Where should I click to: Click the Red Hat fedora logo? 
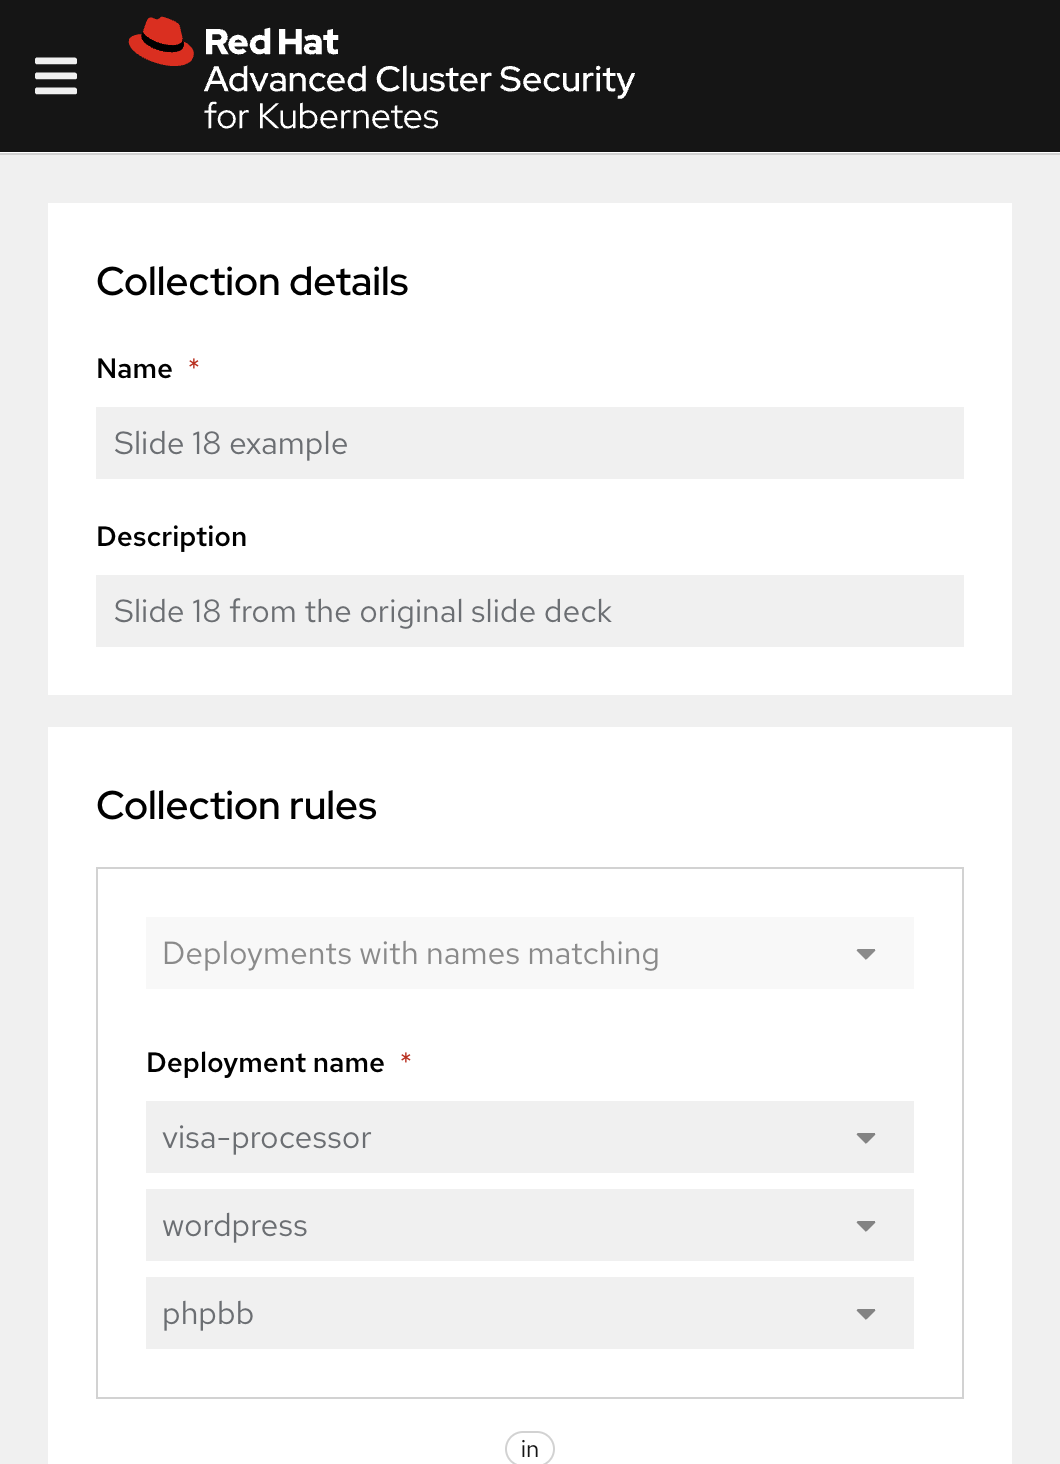161,42
